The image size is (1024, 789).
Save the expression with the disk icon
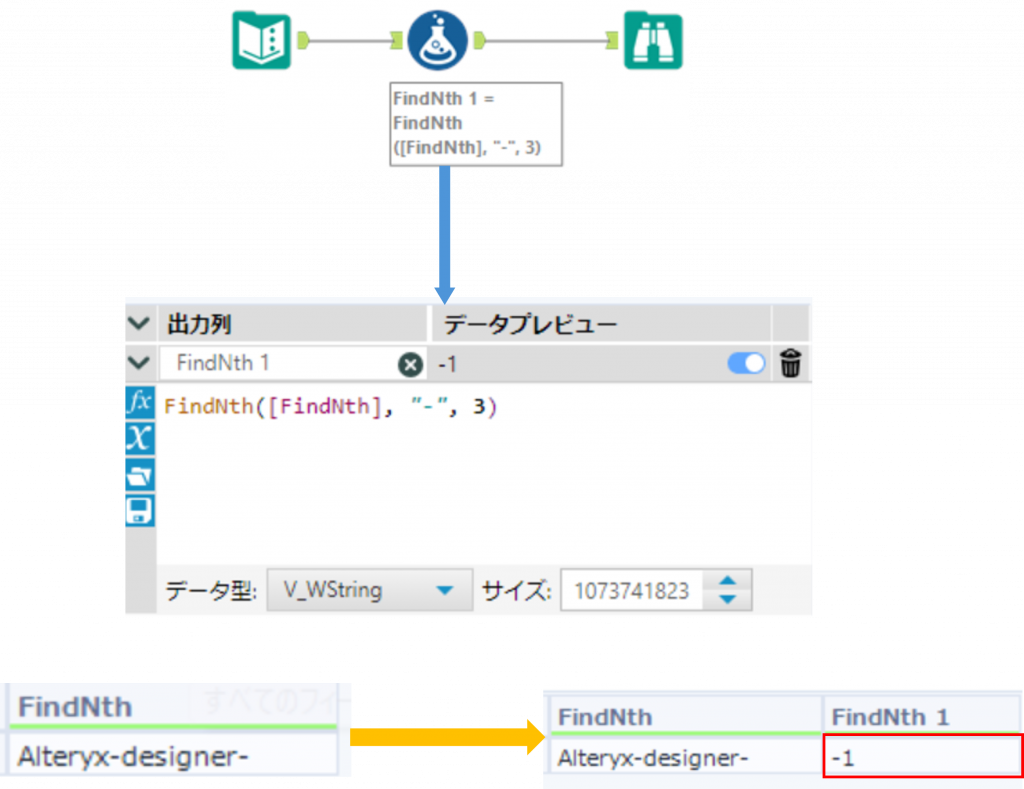(x=139, y=511)
